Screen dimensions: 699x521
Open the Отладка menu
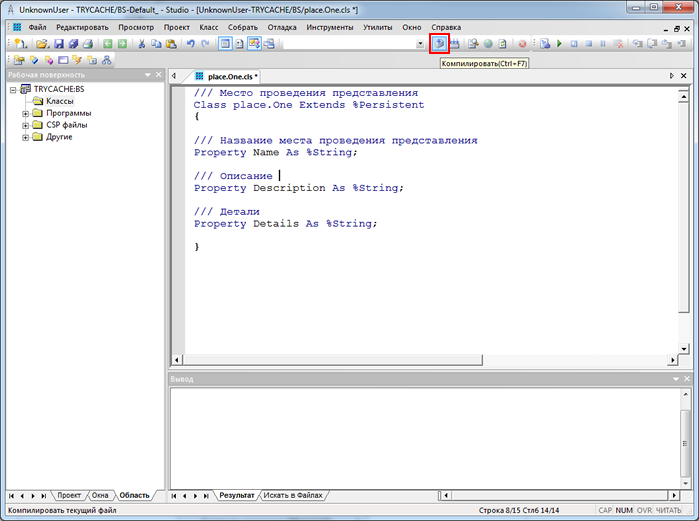coord(282,27)
